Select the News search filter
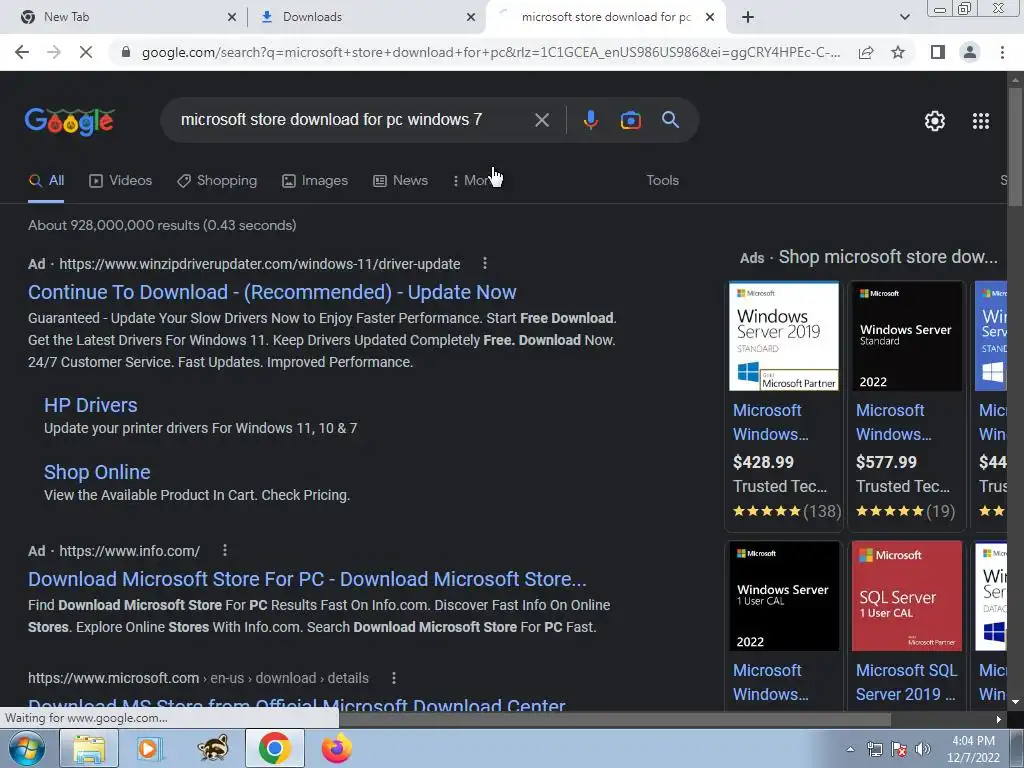Screen dimensions: 1024x768 tap(400, 180)
